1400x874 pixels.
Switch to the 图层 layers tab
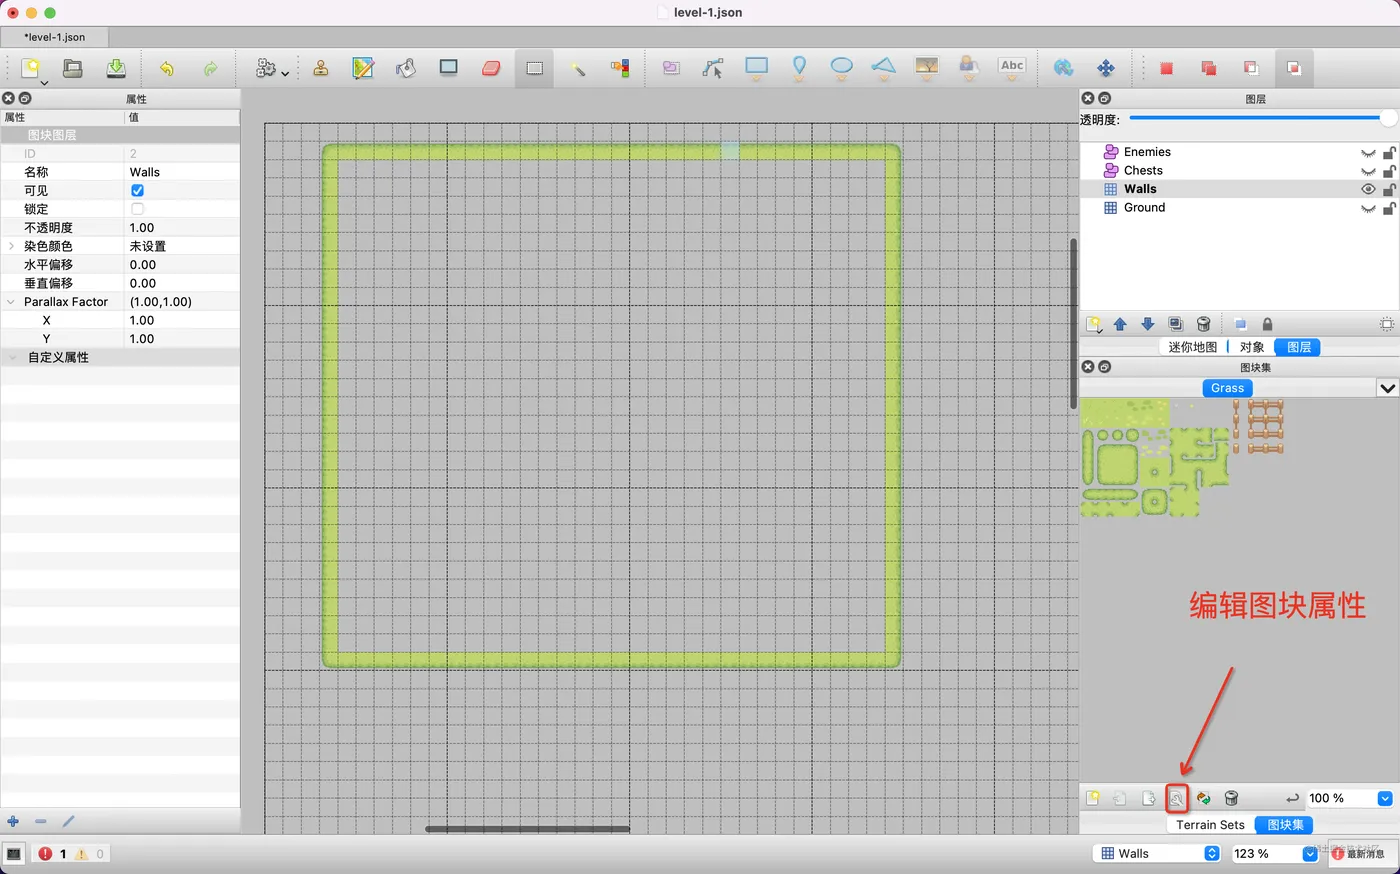pos(1299,347)
